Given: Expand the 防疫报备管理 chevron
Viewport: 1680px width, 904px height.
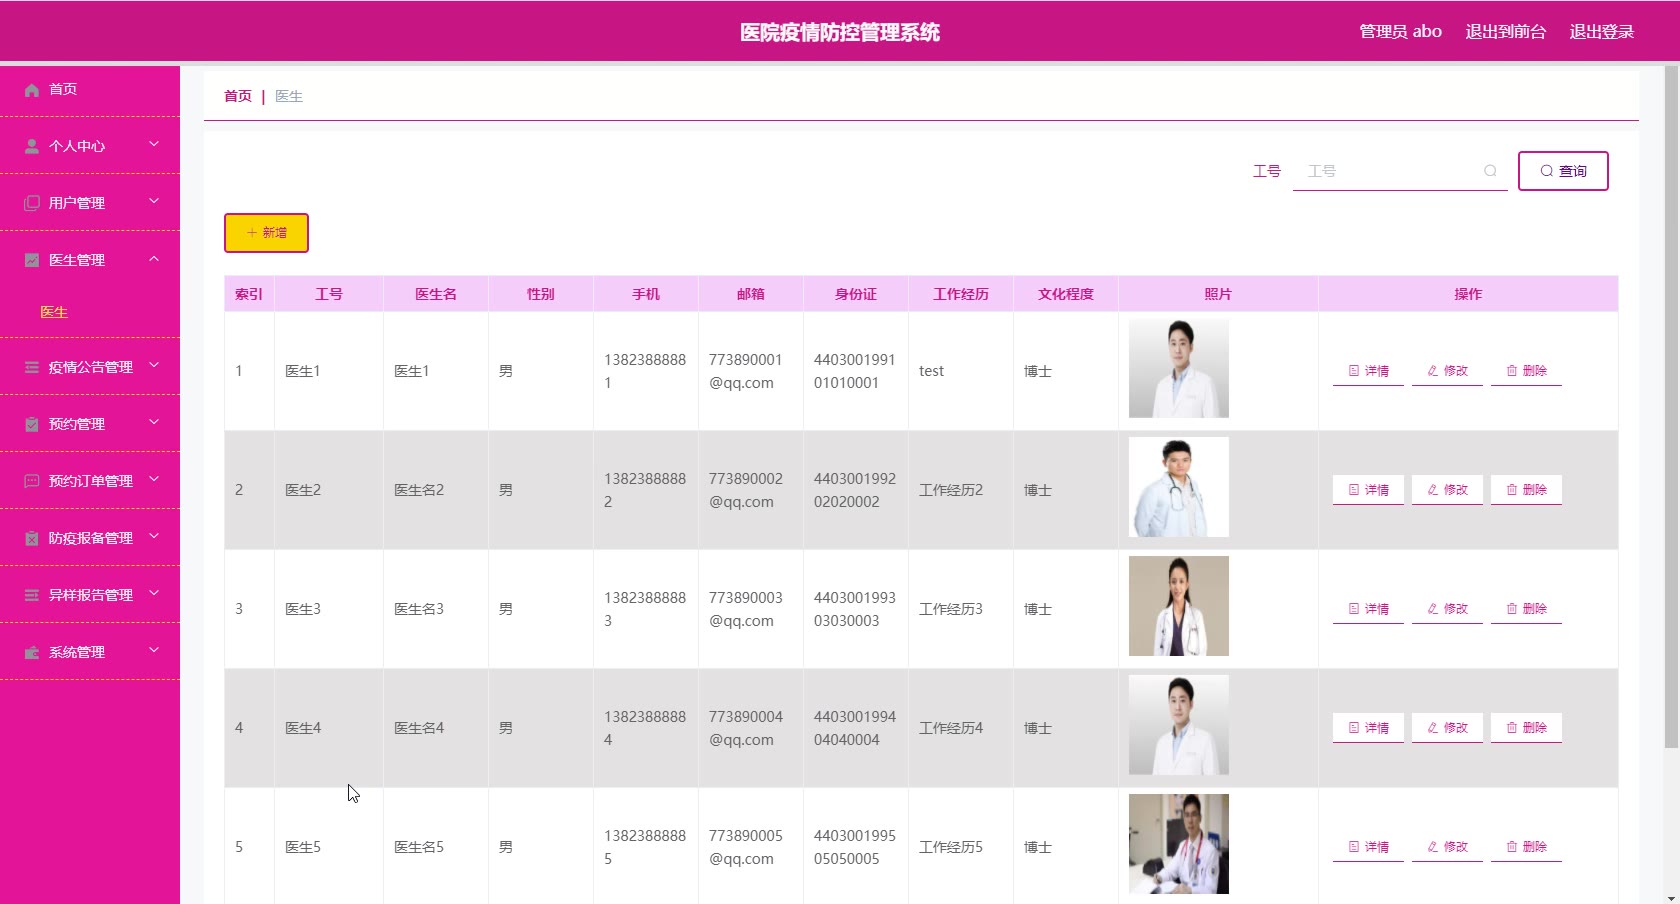Looking at the screenshot, I should pyautogui.click(x=154, y=537).
